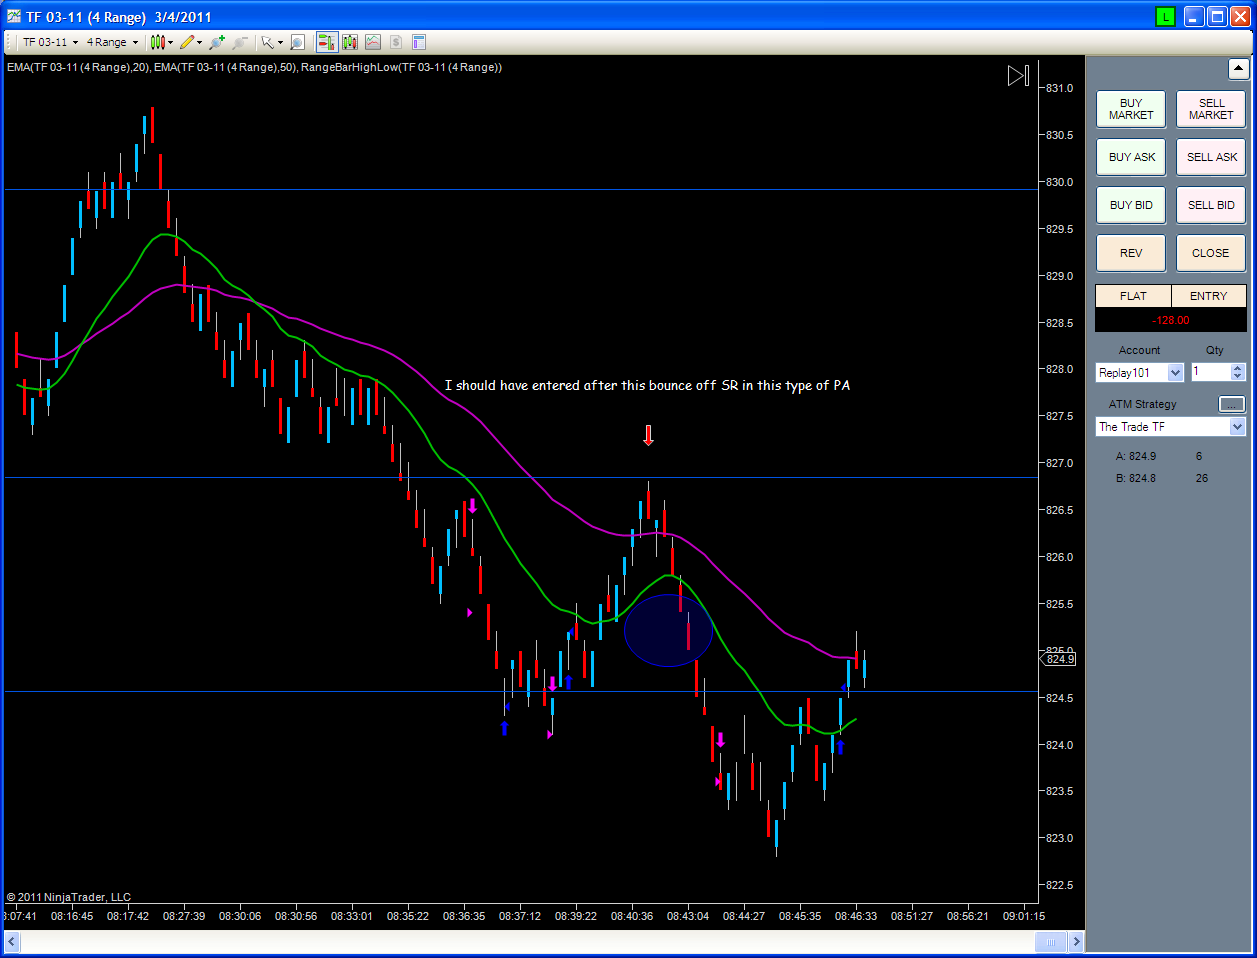Screen dimensions: 1257x958
Task: Select the 'I should have entered' chart annotation
Action: 647,385
